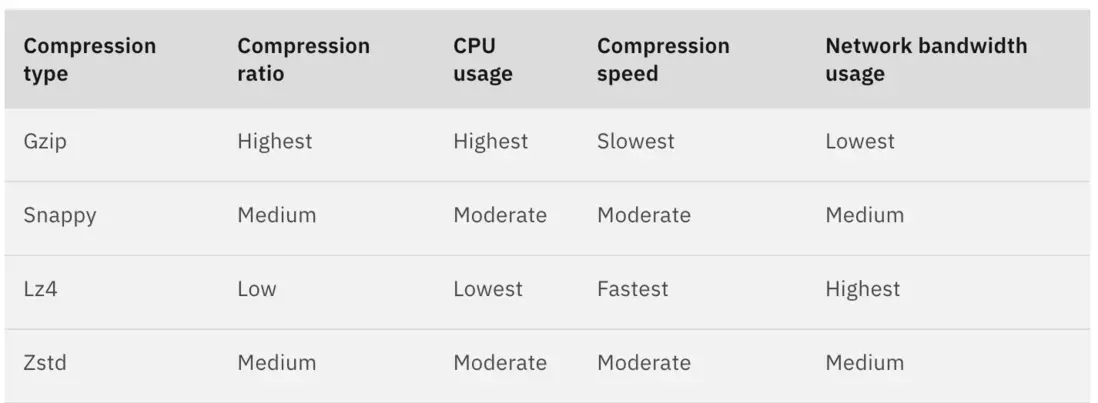Click Gzip's "Highest" CPU usage cell
The width and height of the screenshot is (1098, 403).
(x=490, y=142)
